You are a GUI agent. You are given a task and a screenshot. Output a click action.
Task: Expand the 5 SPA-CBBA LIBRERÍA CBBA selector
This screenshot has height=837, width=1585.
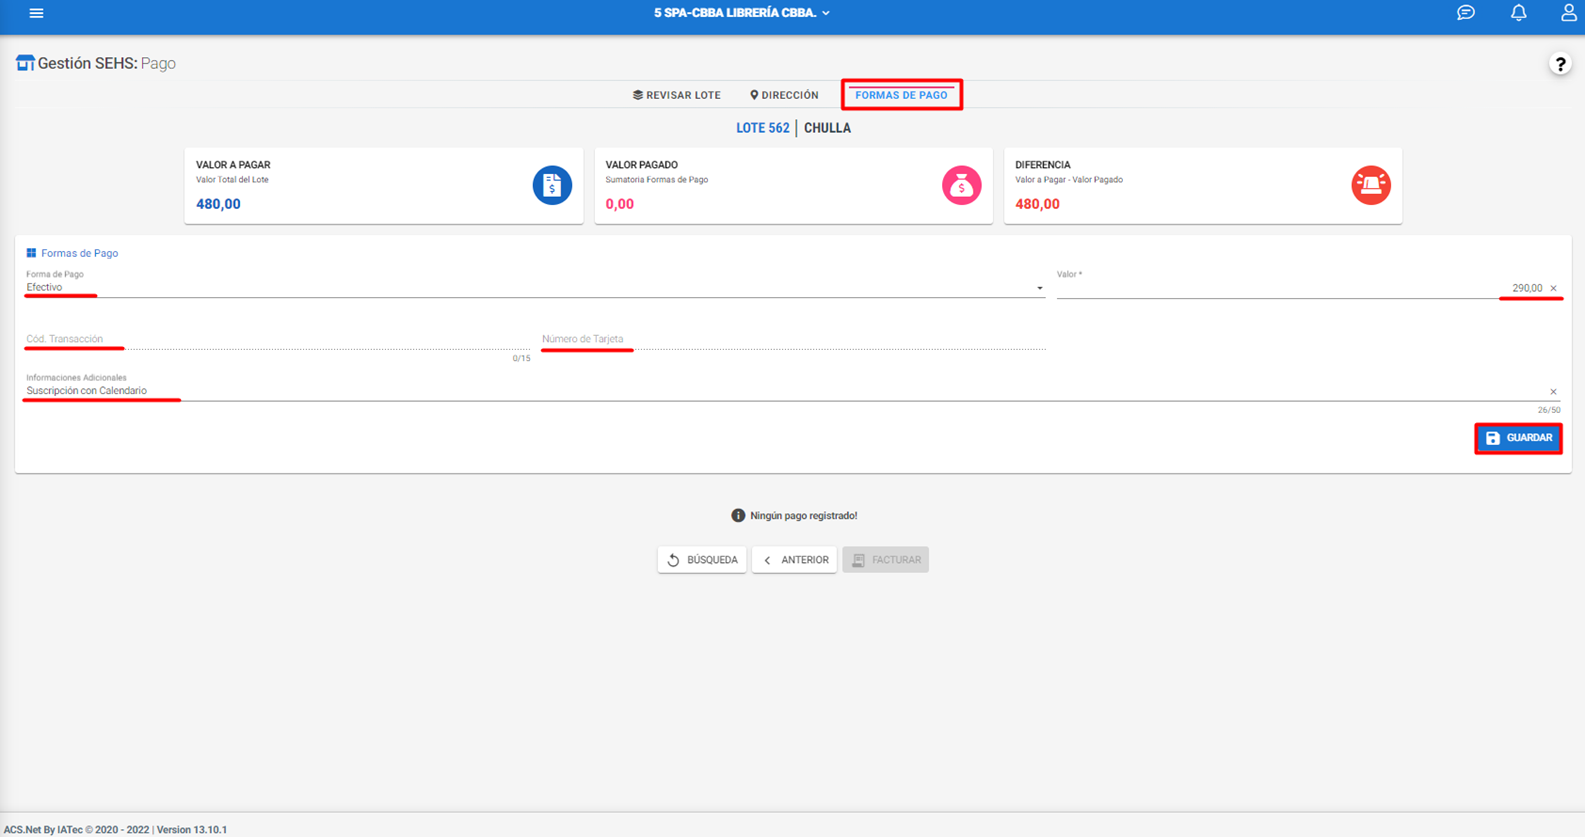click(x=742, y=13)
